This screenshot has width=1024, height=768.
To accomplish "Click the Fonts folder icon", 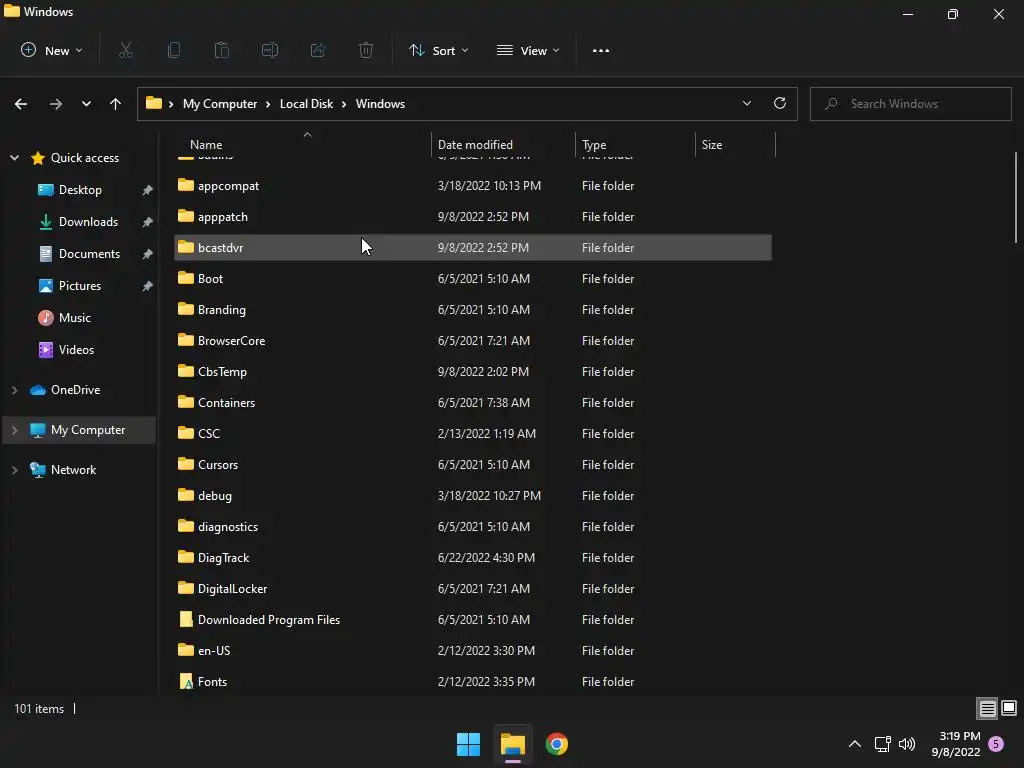I will point(186,681).
